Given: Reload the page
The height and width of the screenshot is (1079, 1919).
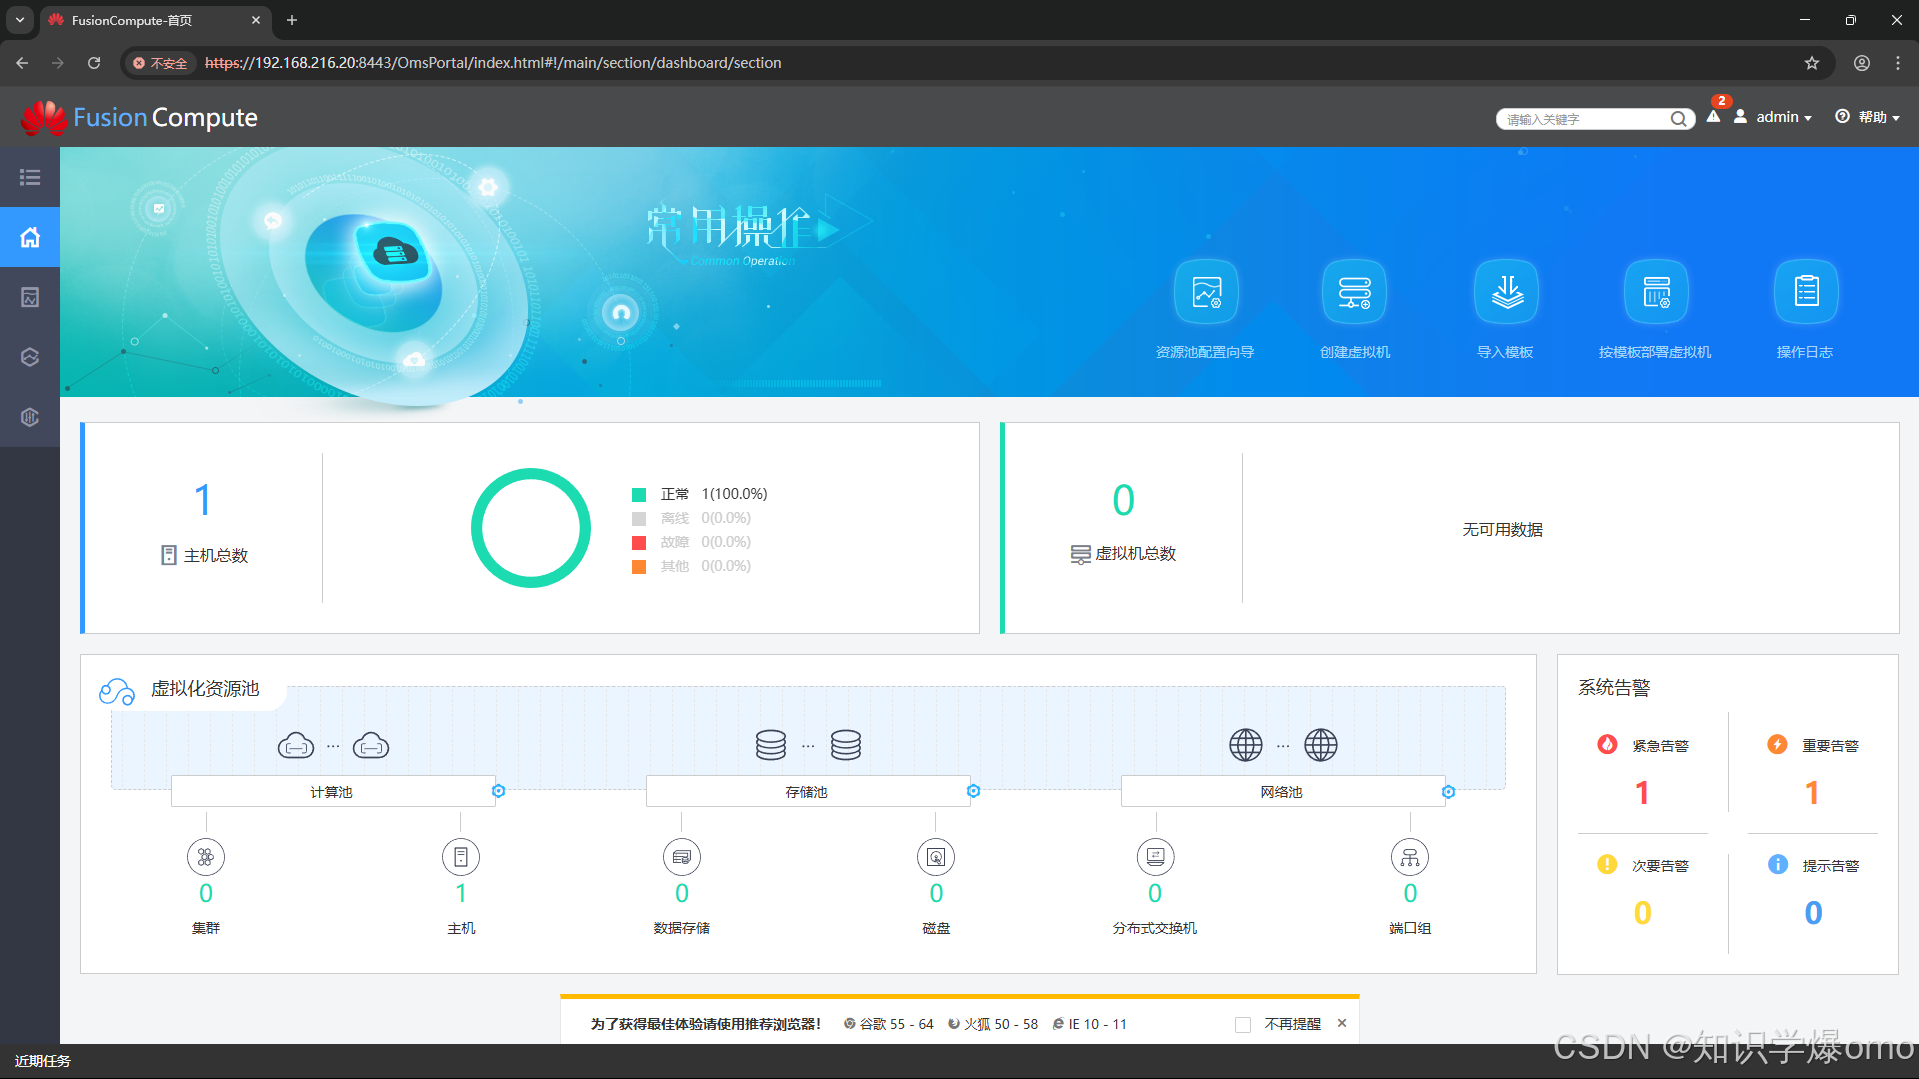Looking at the screenshot, I should click(x=94, y=63).
